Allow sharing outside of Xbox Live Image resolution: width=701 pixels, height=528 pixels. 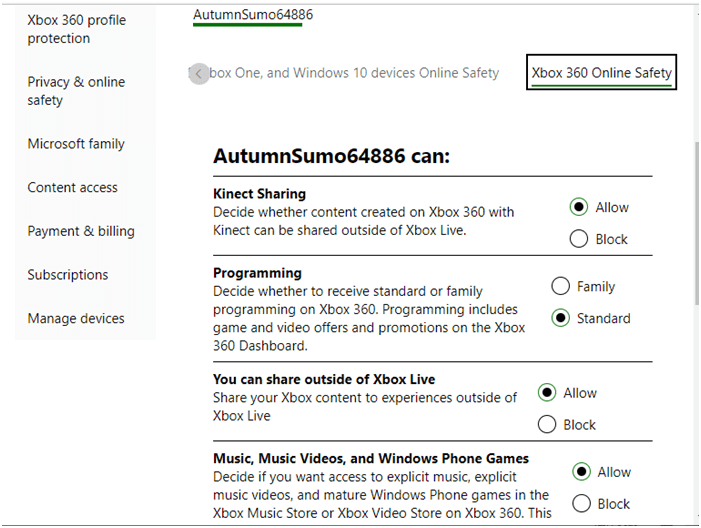[x=547, y=393]
